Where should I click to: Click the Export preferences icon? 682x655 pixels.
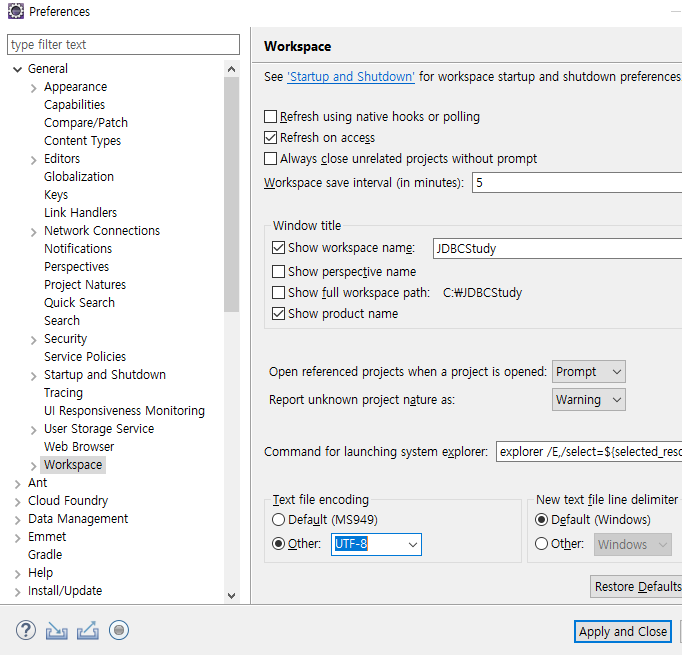pos(88,630)
